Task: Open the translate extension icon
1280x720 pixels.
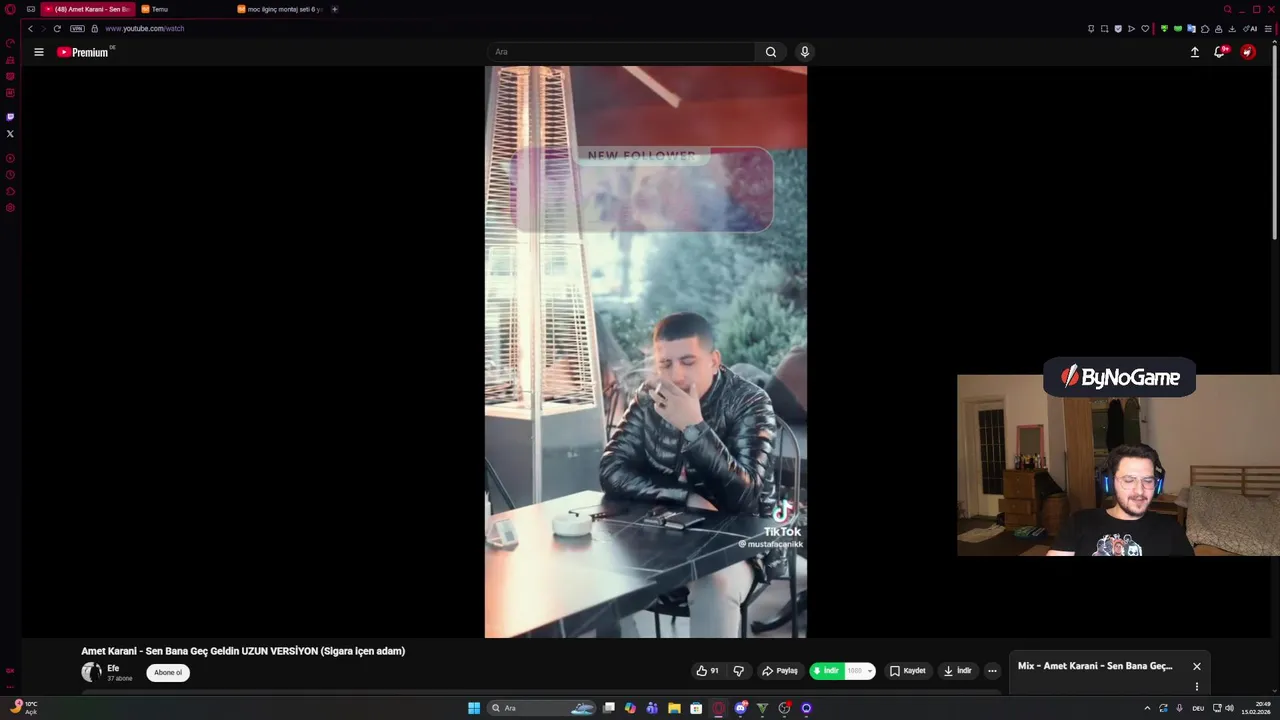Action: pos(1191,29)
